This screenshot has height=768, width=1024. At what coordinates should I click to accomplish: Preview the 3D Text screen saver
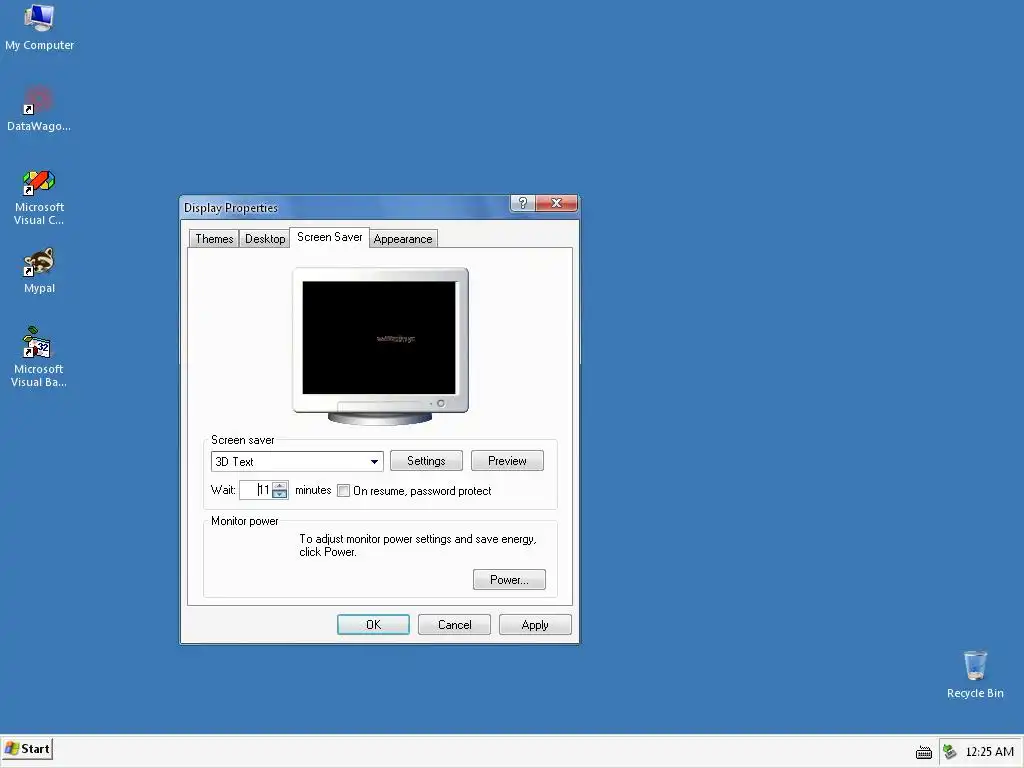click(507, 461)
